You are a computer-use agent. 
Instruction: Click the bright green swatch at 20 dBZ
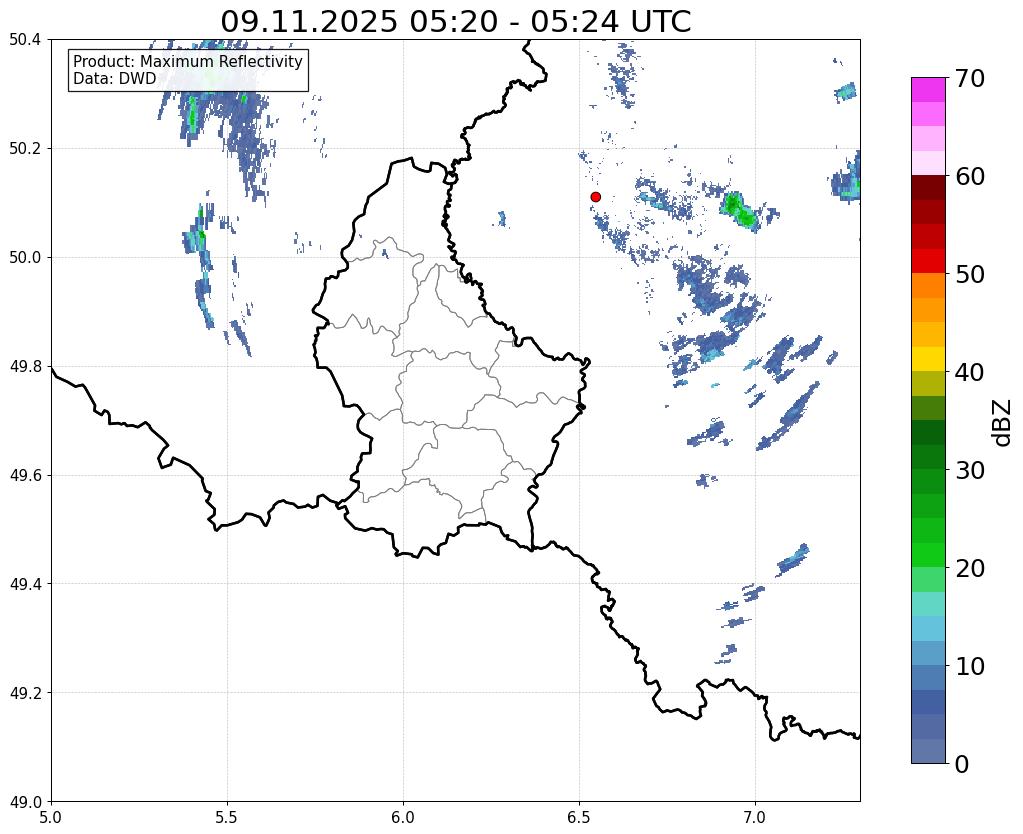tap(928, 555)
